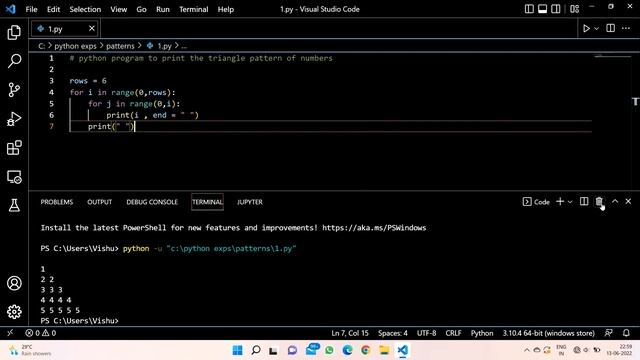The image size is (640, 360).
Task: Change indentation via Spaces: 4
Action: (393, 333)
